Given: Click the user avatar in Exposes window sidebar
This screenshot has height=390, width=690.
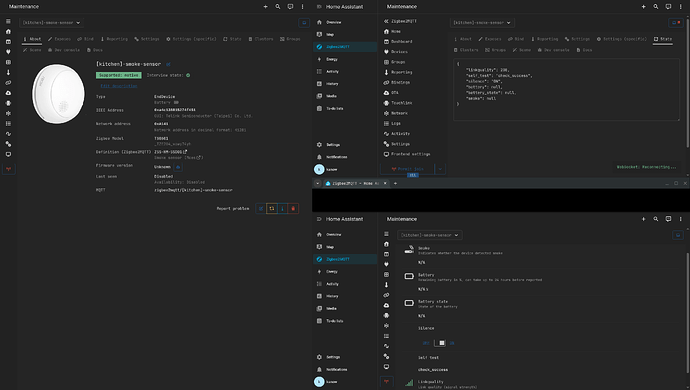Looking at the screenshot, I should point(319,382).
